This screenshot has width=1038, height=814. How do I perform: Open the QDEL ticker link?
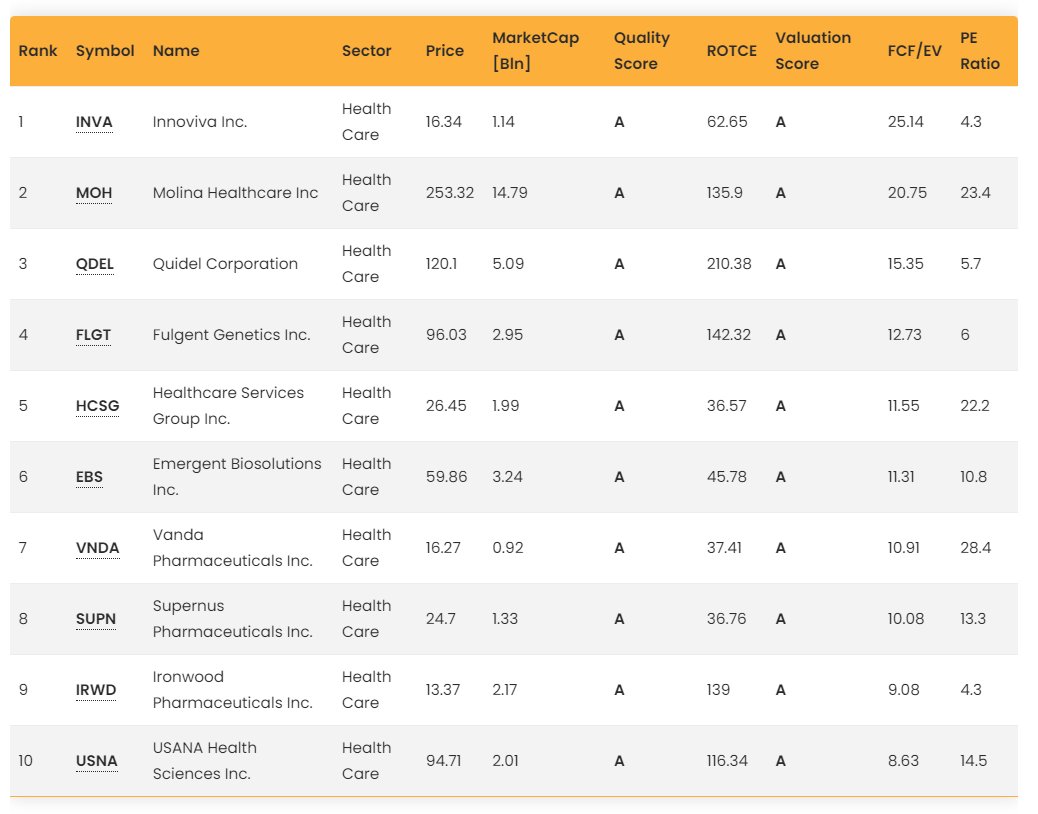95,264
